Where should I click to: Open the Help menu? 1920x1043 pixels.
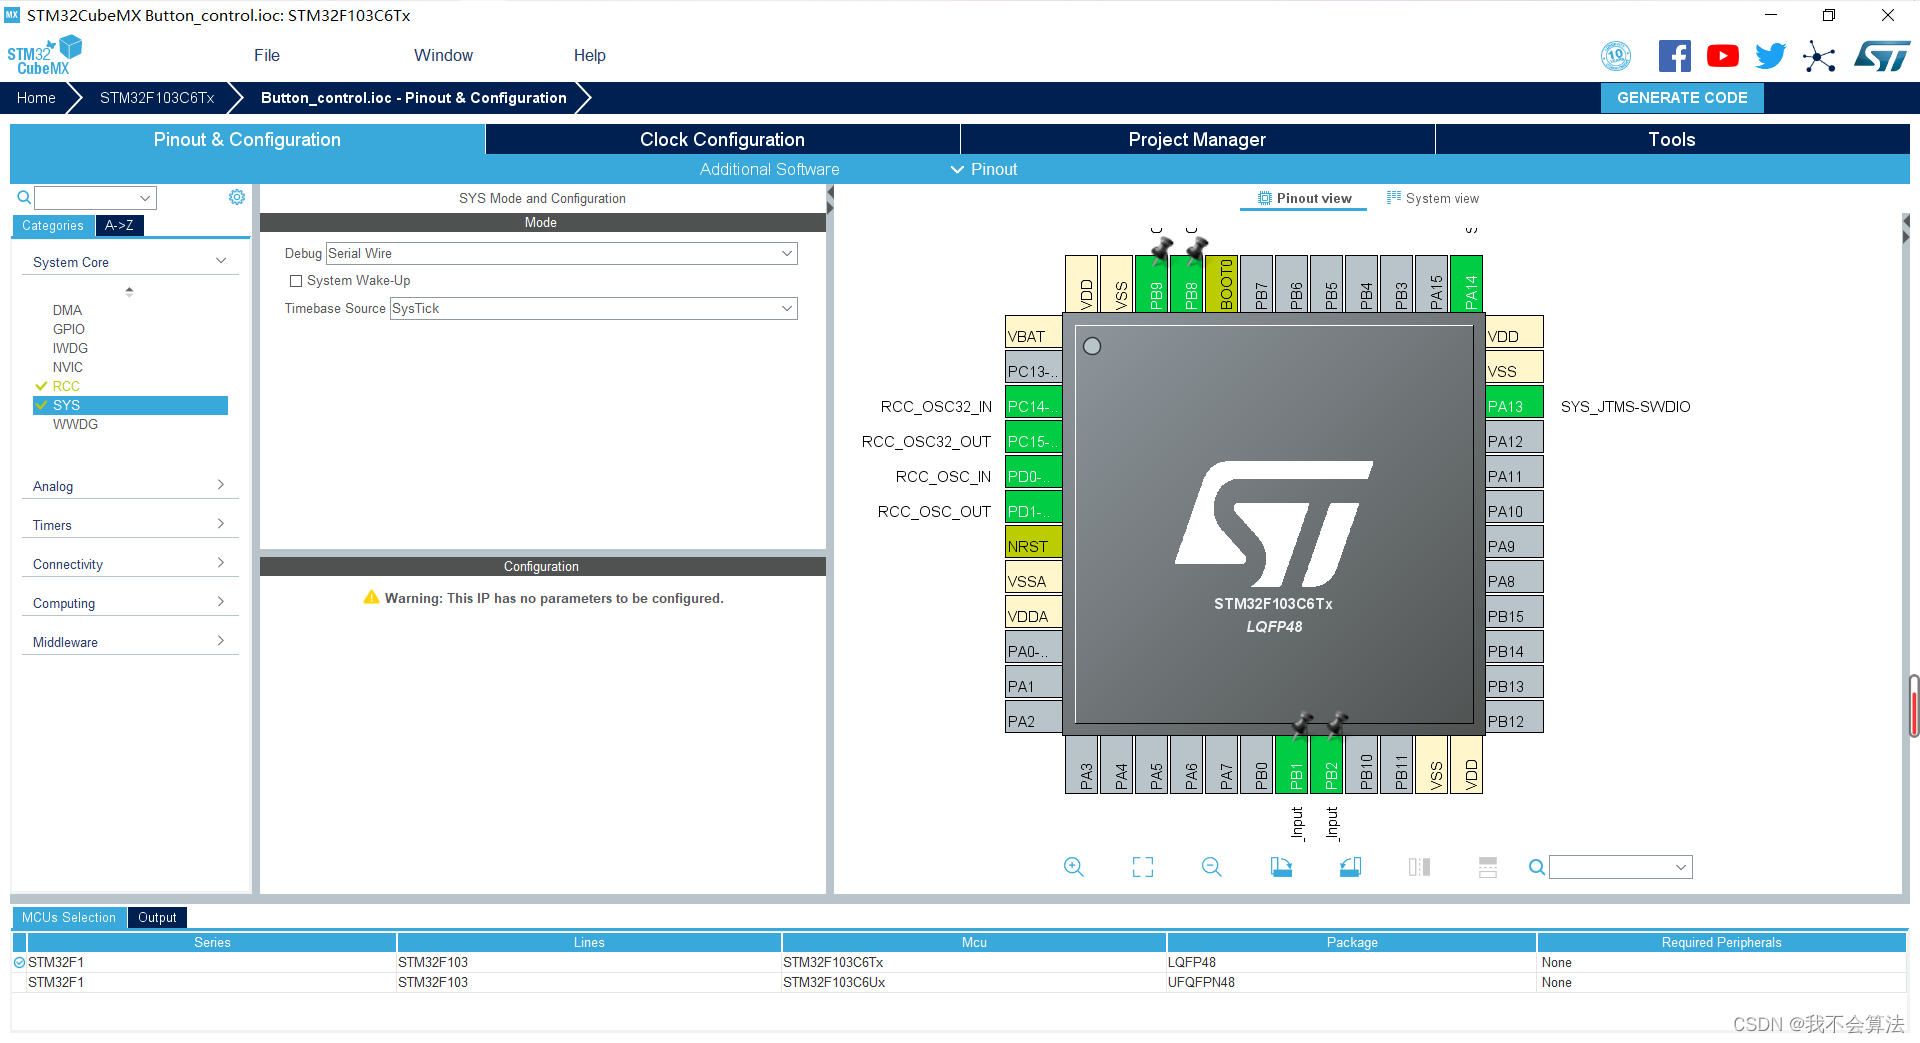click(x=589, y=56)
